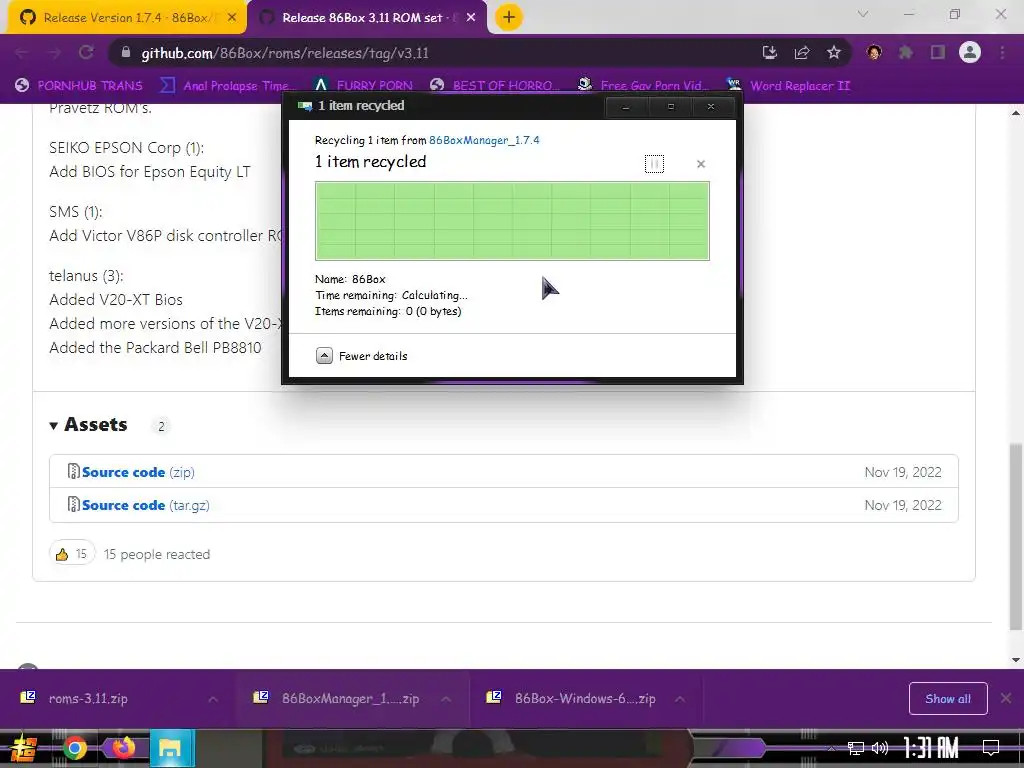Open the Chrome profile menu
This screenshot has width=1024, height=768.
[970, 52]
